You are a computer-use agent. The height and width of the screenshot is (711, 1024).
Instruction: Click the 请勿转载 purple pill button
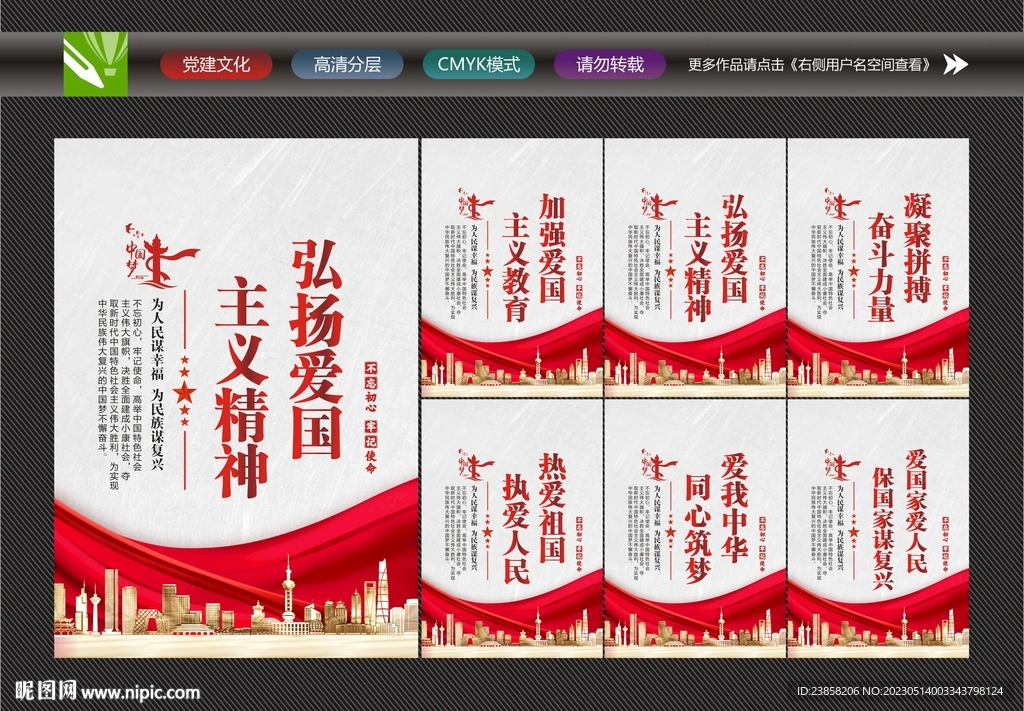click(x=610, y=65)
